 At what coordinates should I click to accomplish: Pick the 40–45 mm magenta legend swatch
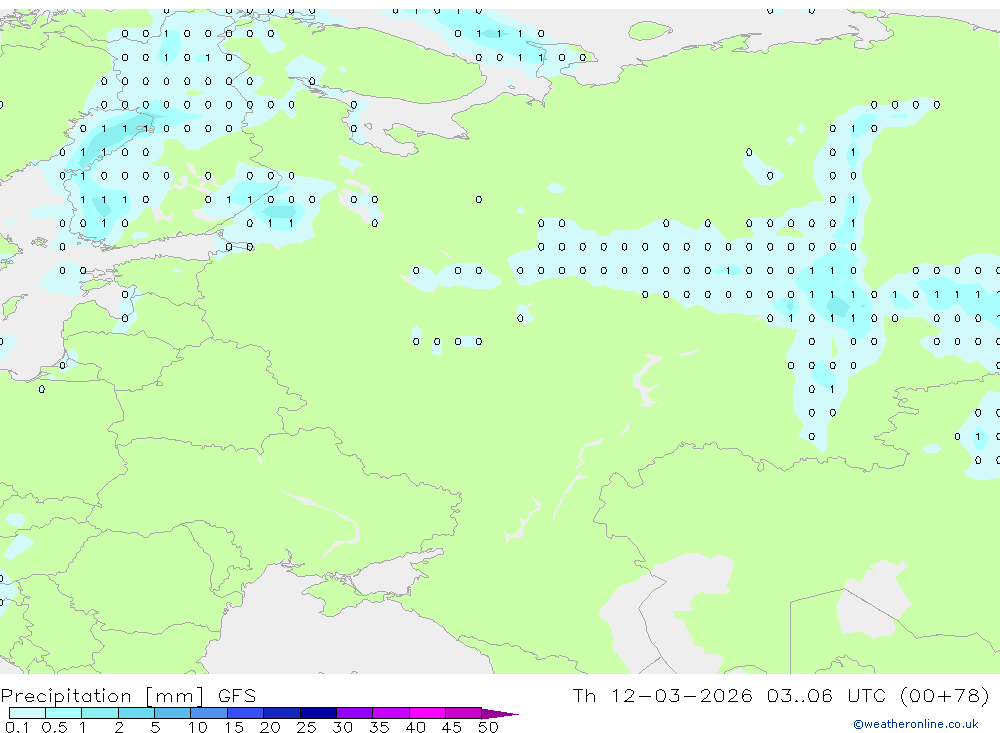[x=427, y=713]
